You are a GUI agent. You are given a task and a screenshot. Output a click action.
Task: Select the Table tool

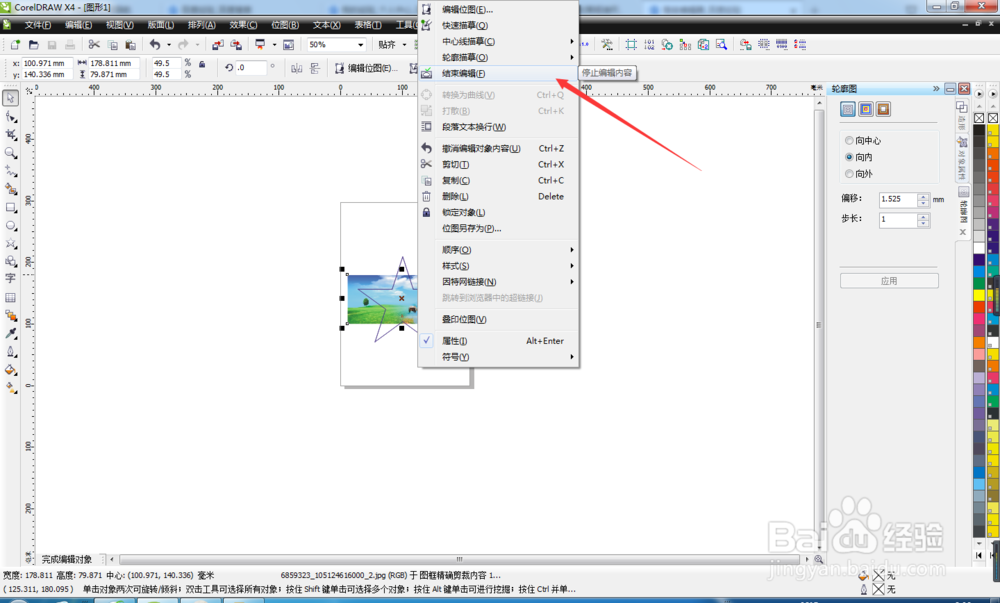point(11,297)
